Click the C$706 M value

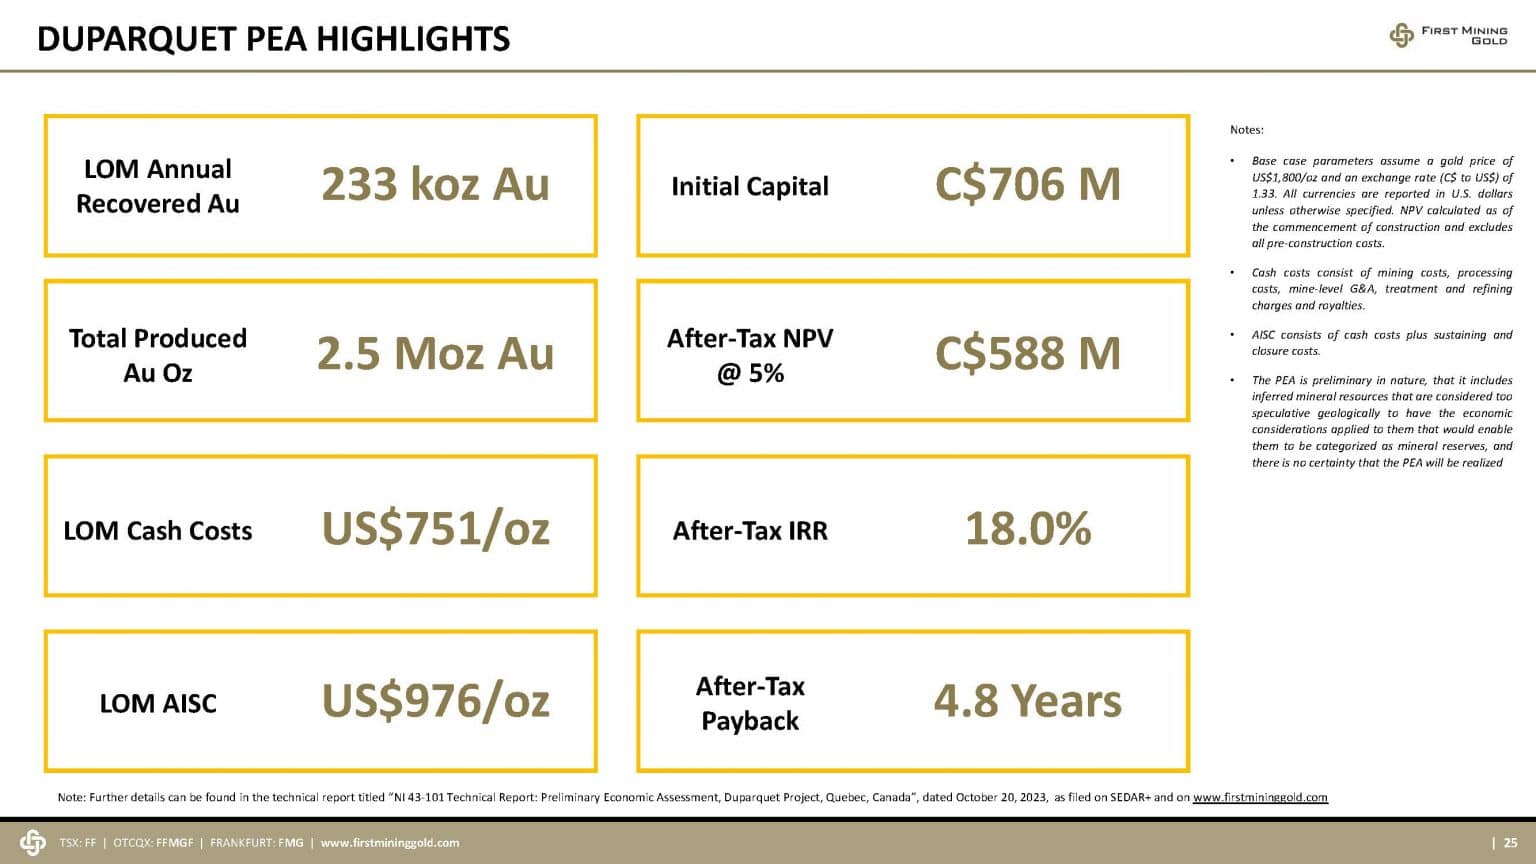coord(1027,185)
